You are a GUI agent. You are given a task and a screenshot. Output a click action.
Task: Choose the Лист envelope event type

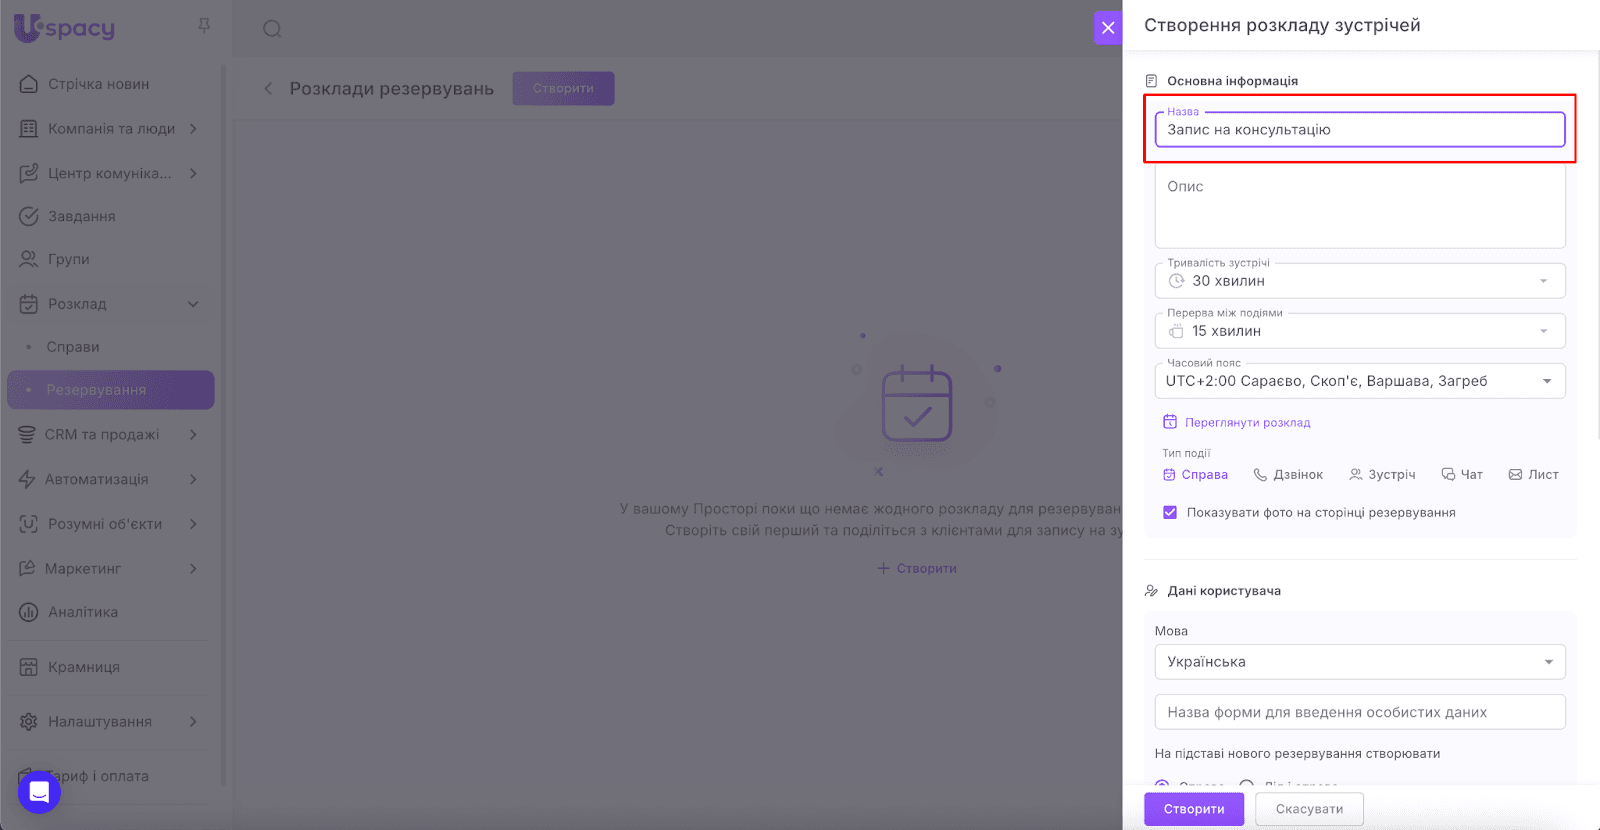[1533, 475]
